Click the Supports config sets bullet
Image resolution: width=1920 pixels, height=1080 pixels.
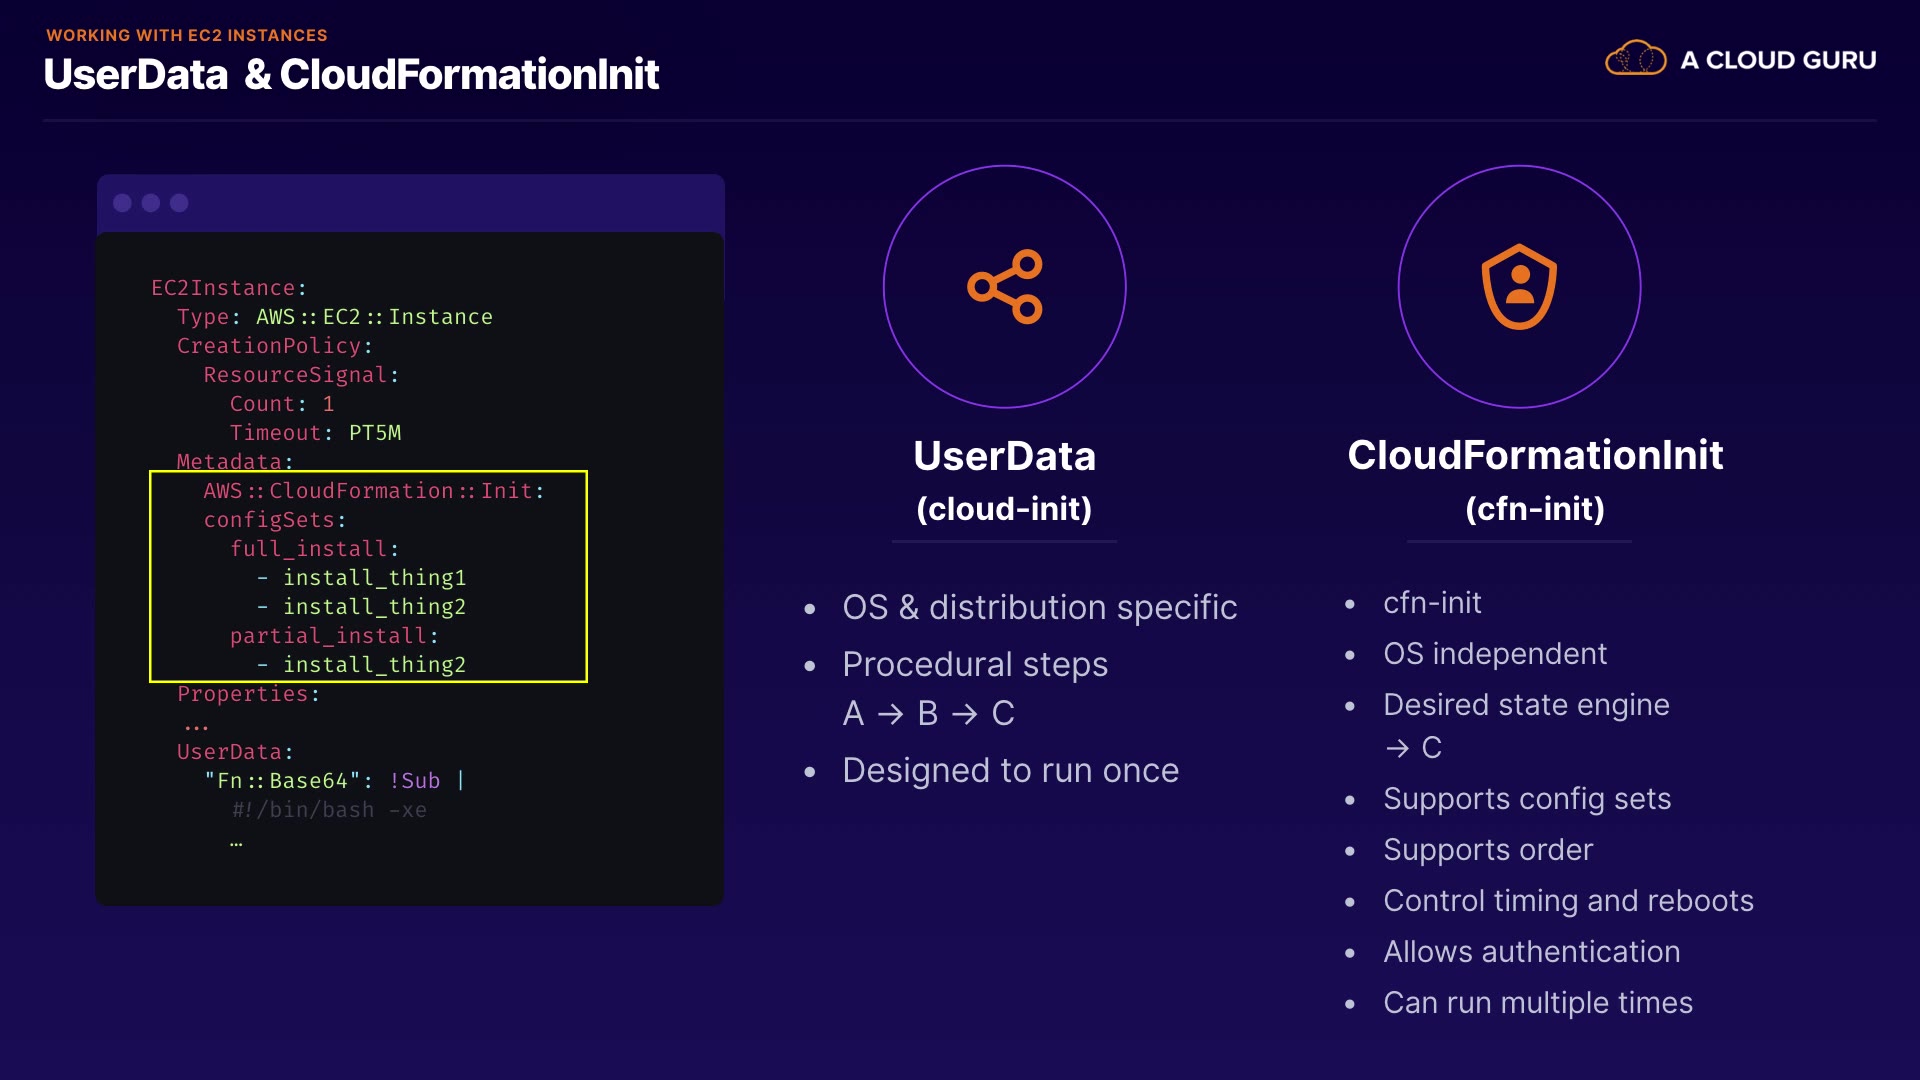pos(1526,799)
